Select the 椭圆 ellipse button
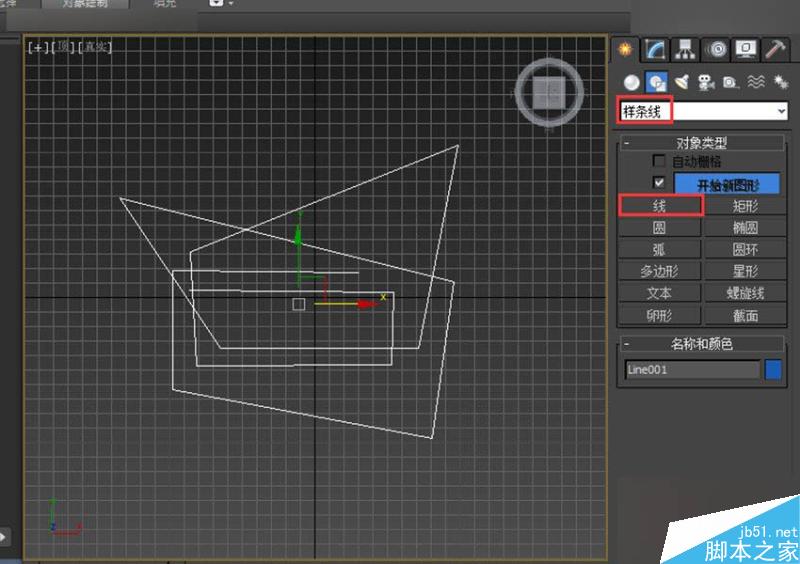Viewport: 800px width, 564px height. (745, 228)
